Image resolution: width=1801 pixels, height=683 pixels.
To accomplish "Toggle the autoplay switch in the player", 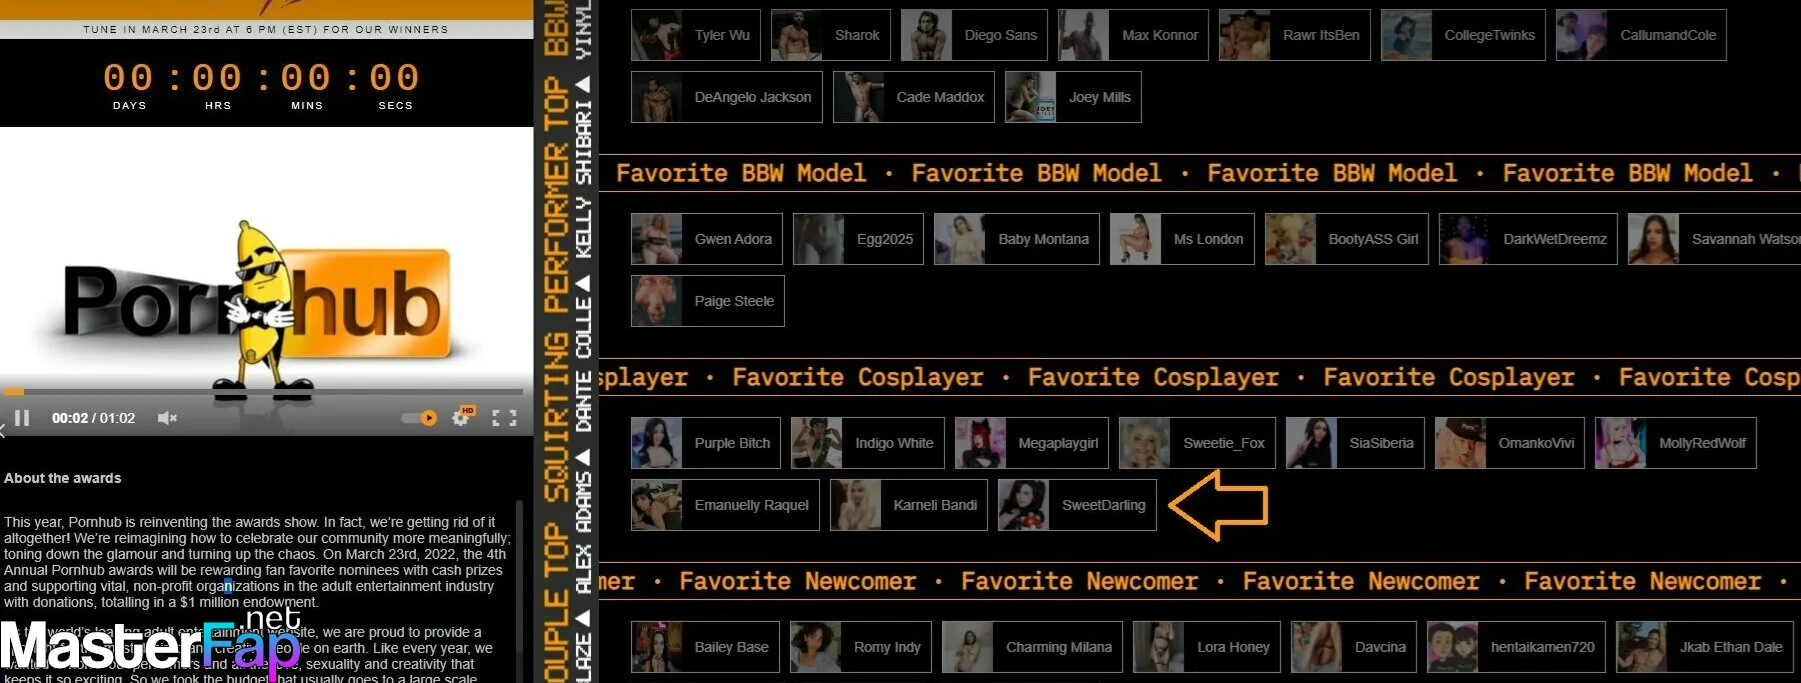I will point(420,418).
